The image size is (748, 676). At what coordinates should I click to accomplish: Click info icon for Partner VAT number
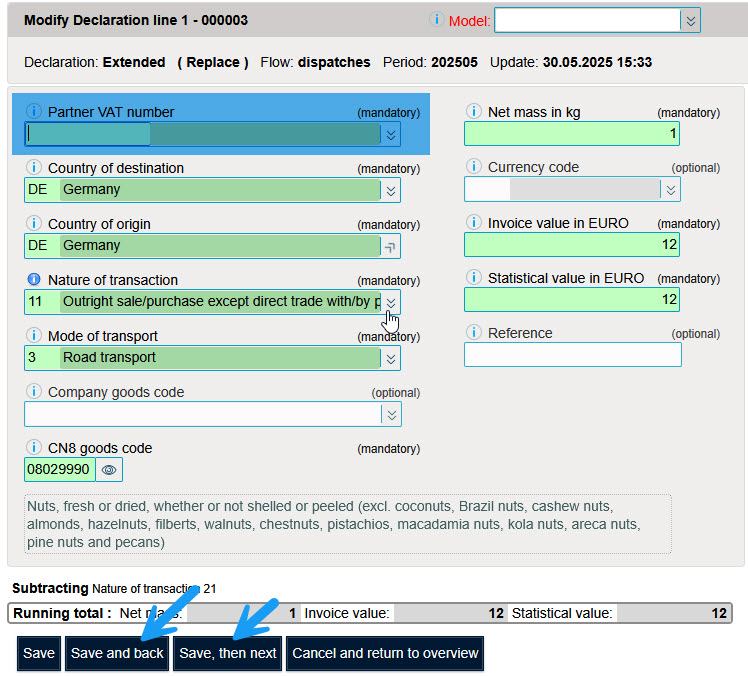tap(33, 111)
